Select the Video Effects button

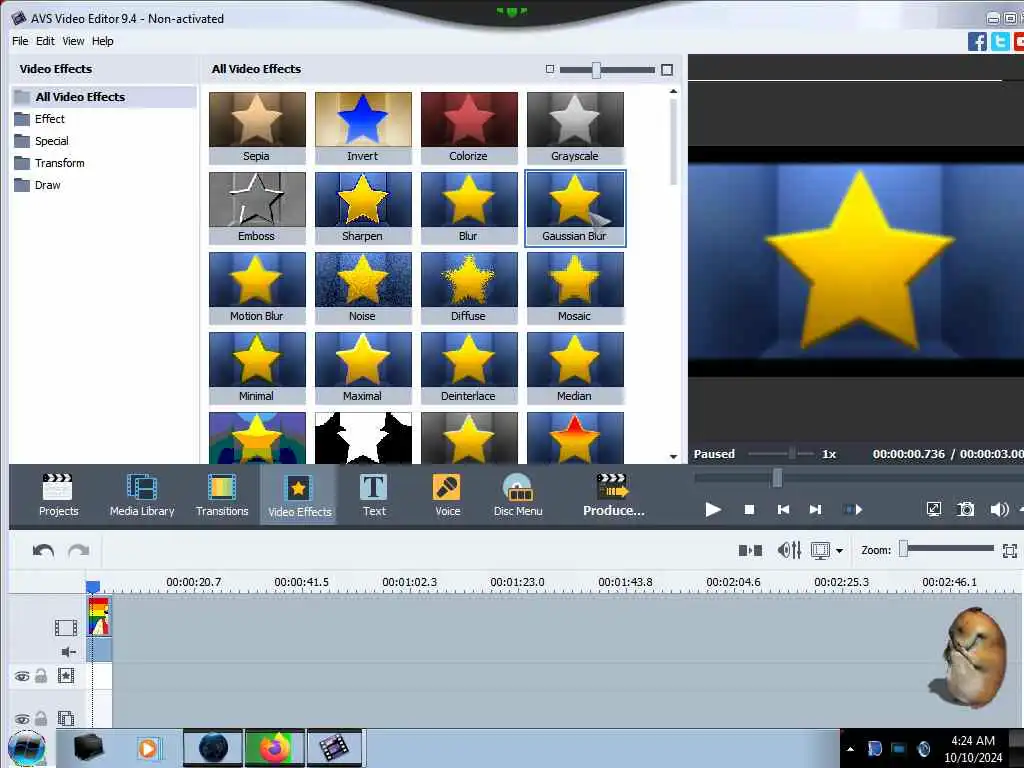(x=299, y=496)
